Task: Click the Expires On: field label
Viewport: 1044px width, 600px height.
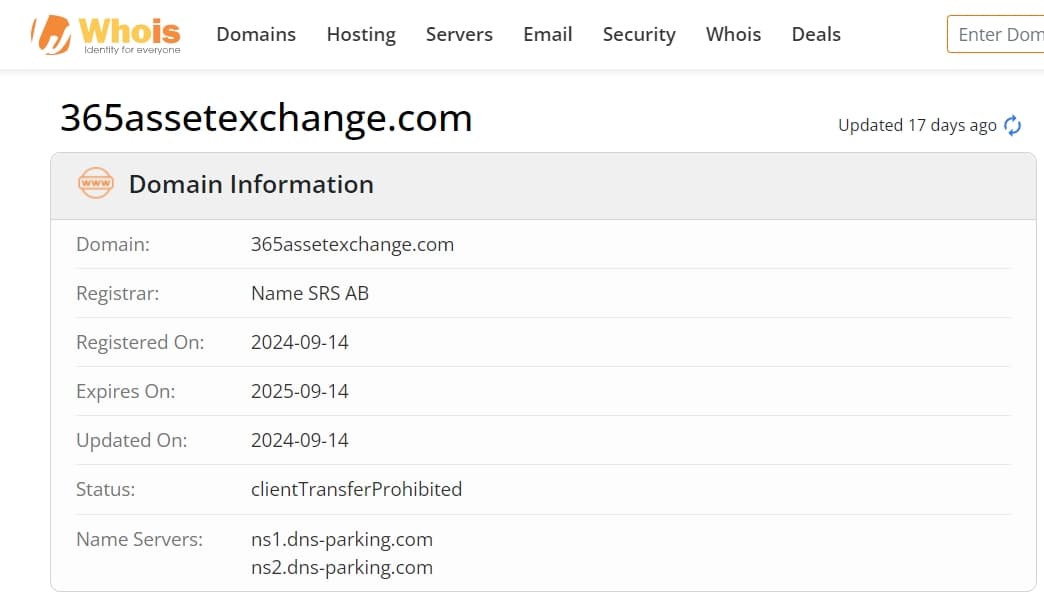Action: (125, 392)
